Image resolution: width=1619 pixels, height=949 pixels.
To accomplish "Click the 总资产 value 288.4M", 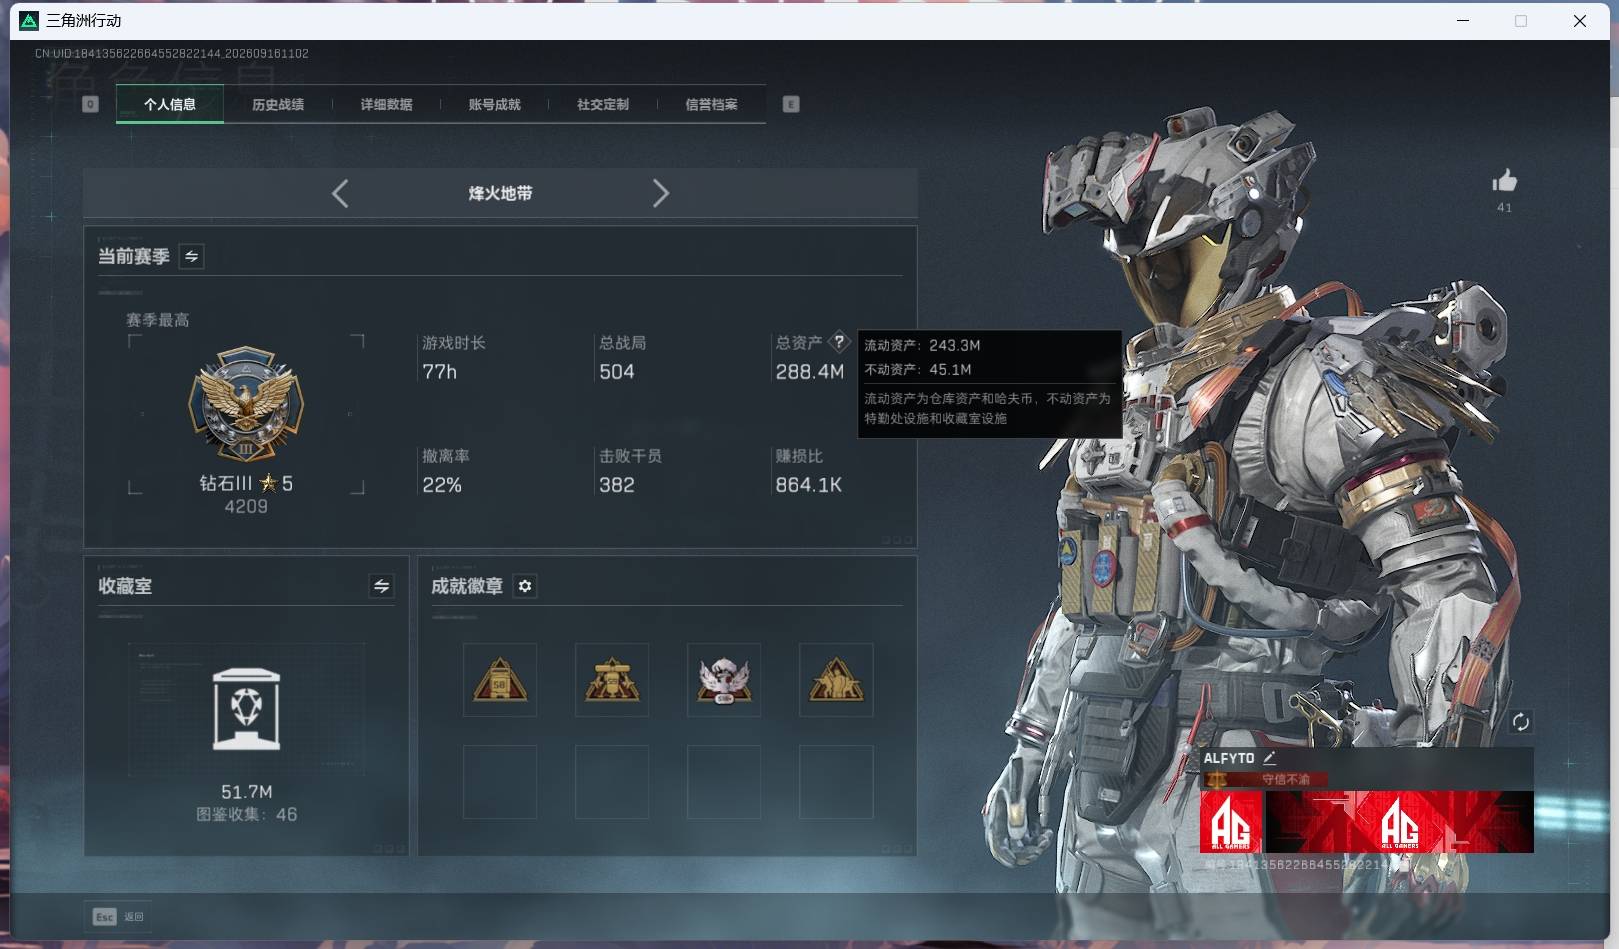I will click(810, 372).
